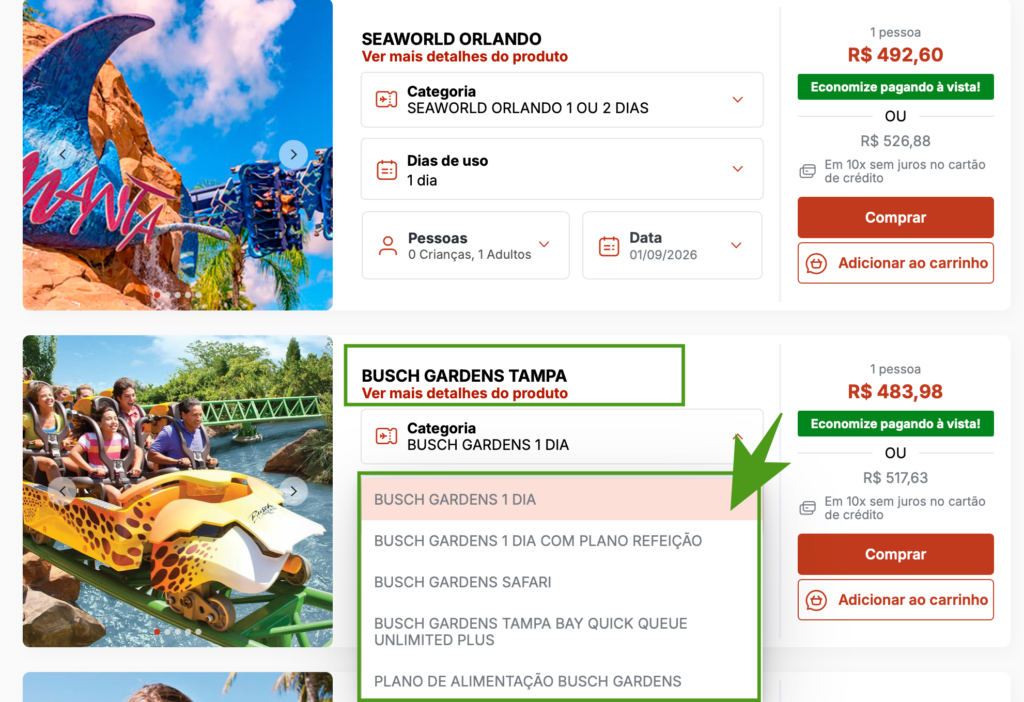The width and height of the screenshot is (1024, 702).
Task: Click the R$ 492,60 price
Action: 895,55
